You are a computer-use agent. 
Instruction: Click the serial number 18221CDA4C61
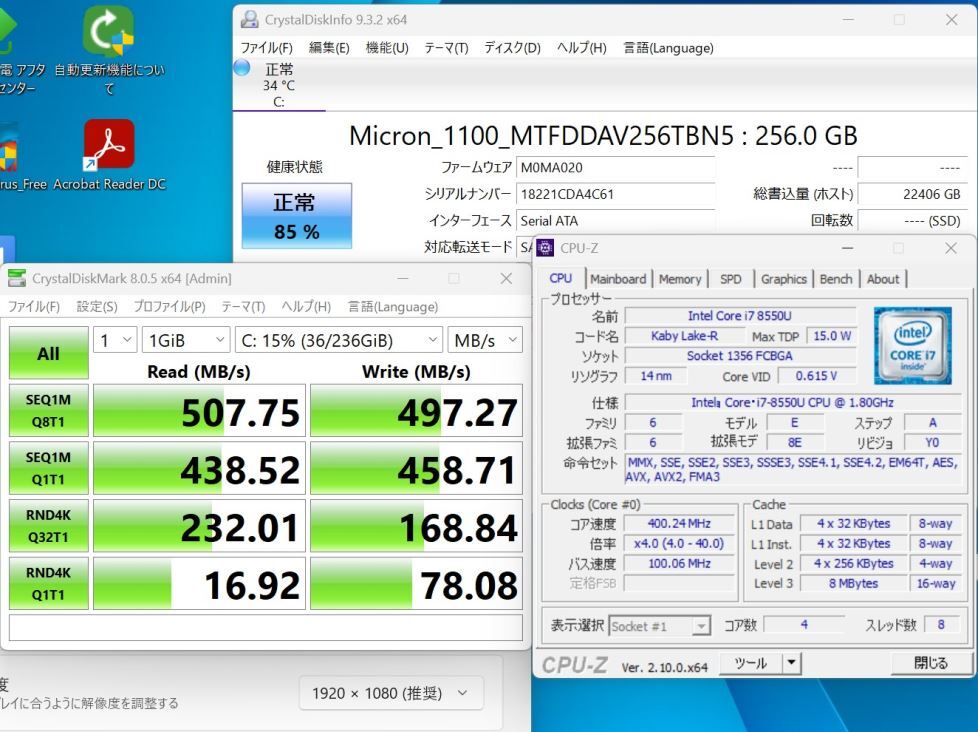(616, 194)
